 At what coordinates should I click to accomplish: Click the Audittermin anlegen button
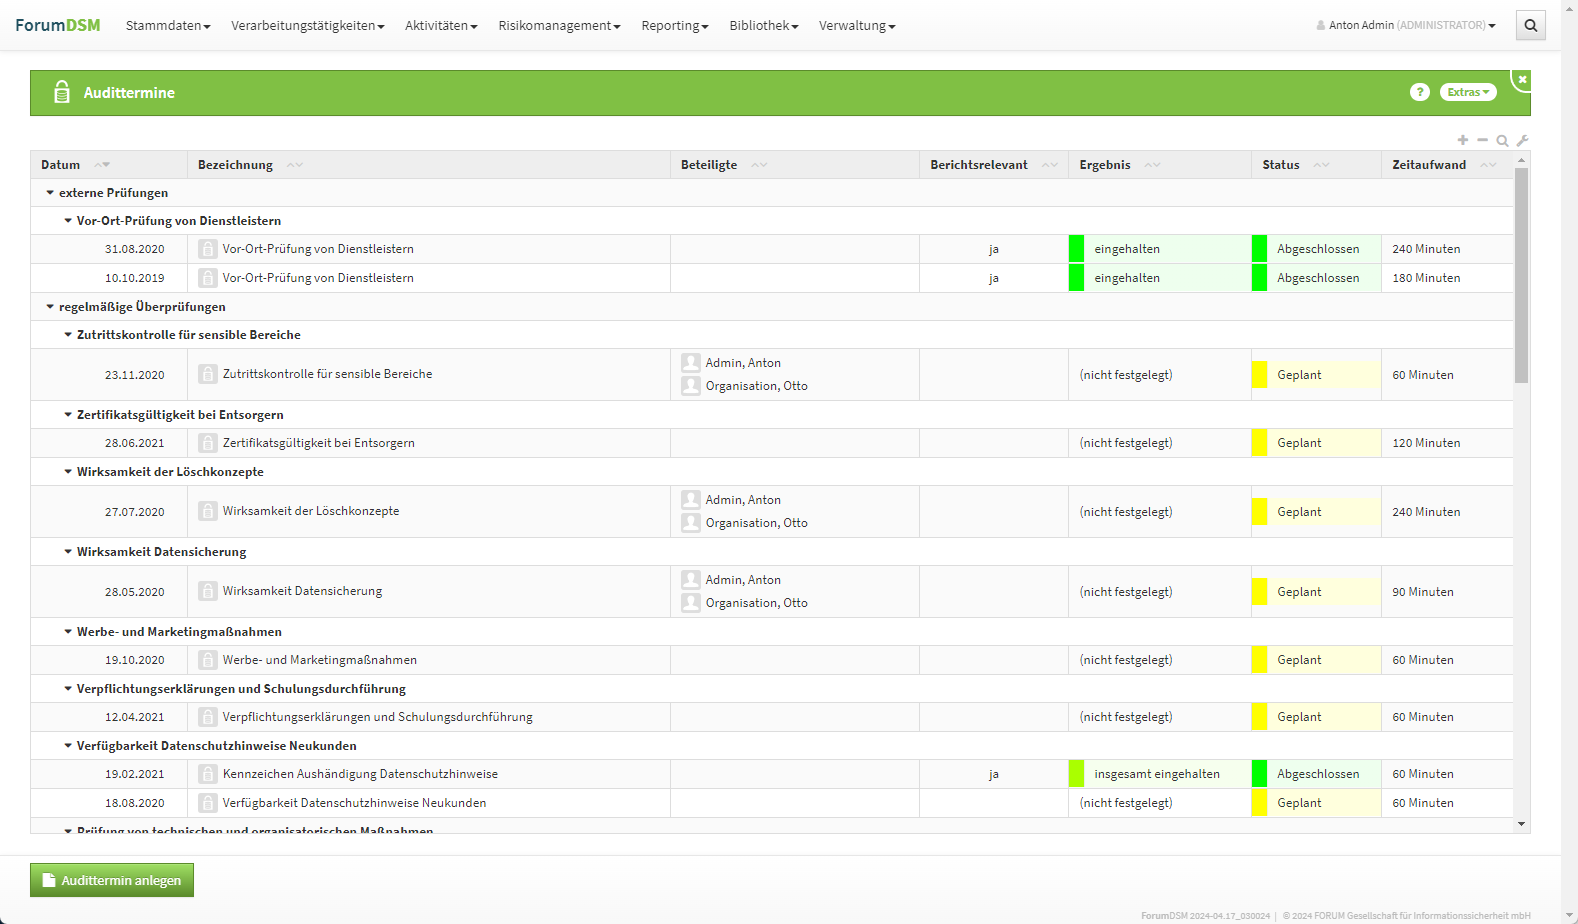tap(112, 880)
